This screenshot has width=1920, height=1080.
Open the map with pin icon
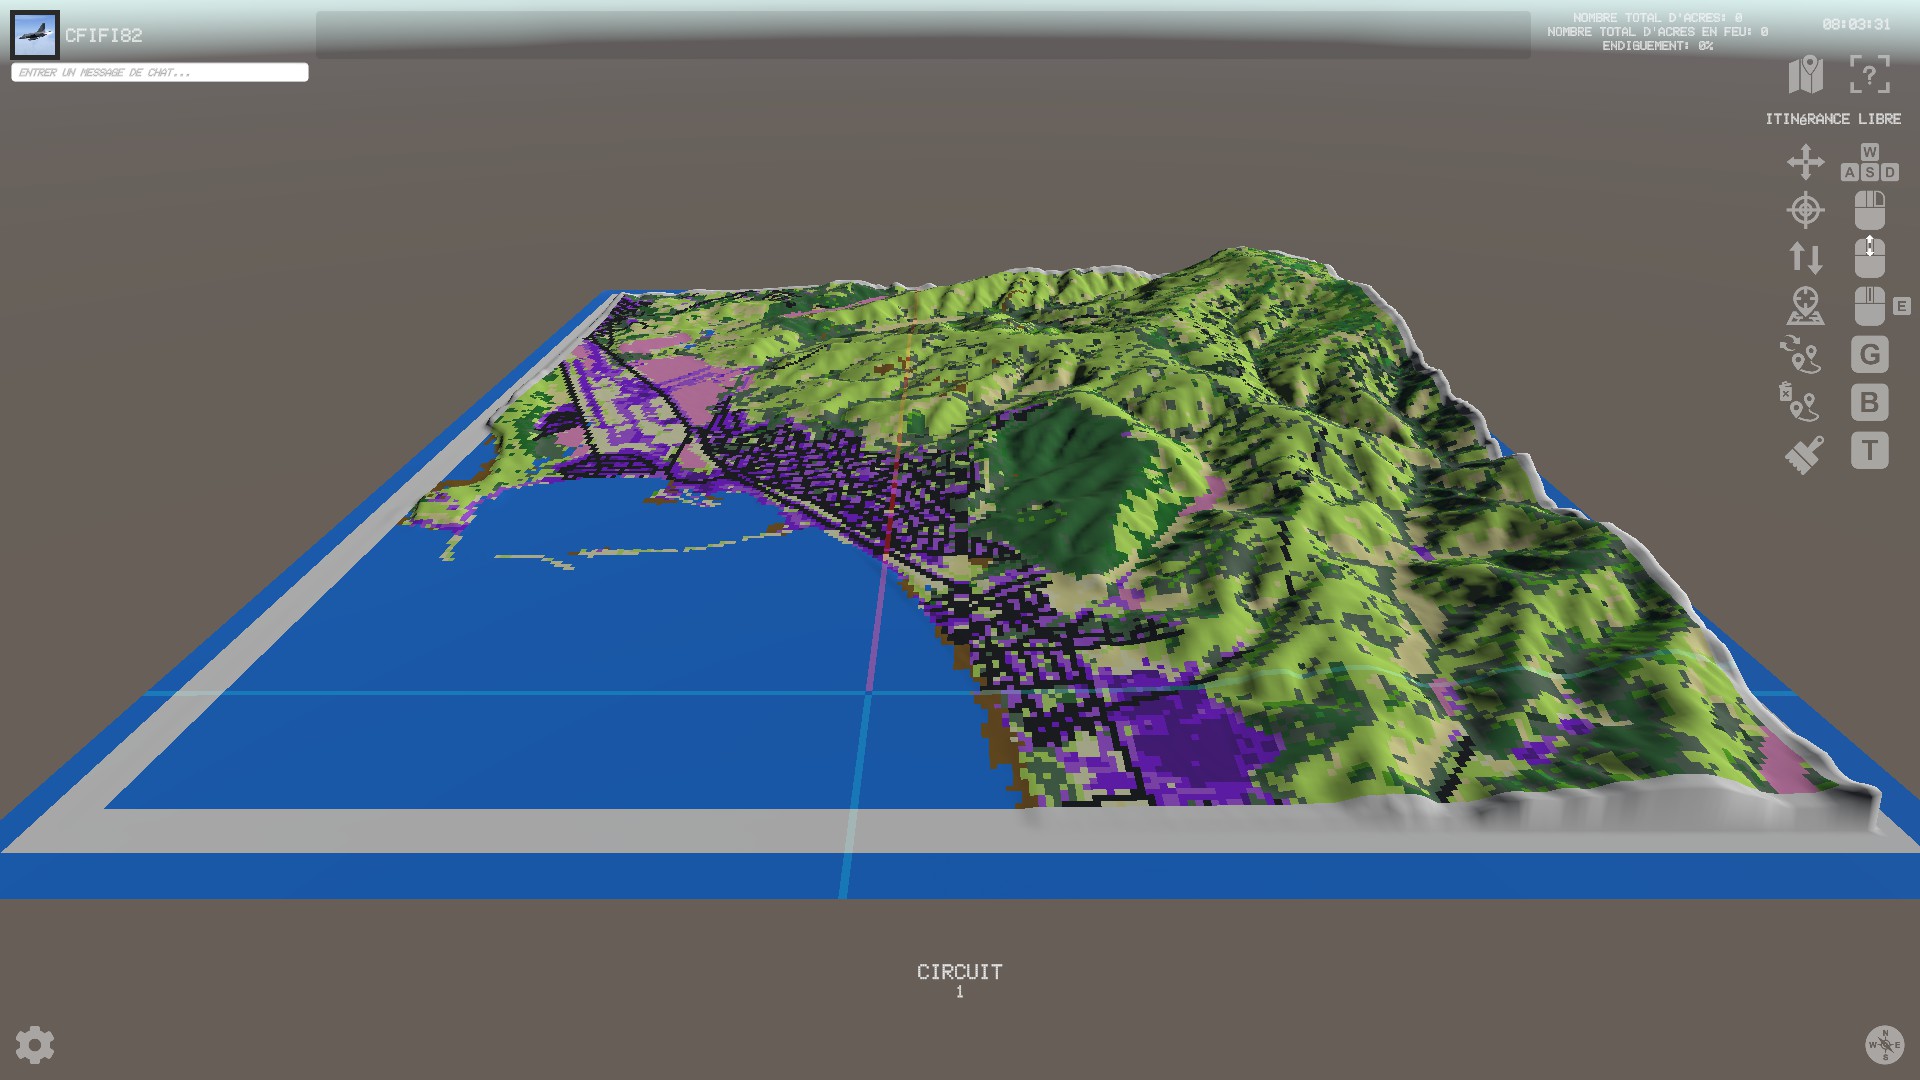pos(1805,75)
